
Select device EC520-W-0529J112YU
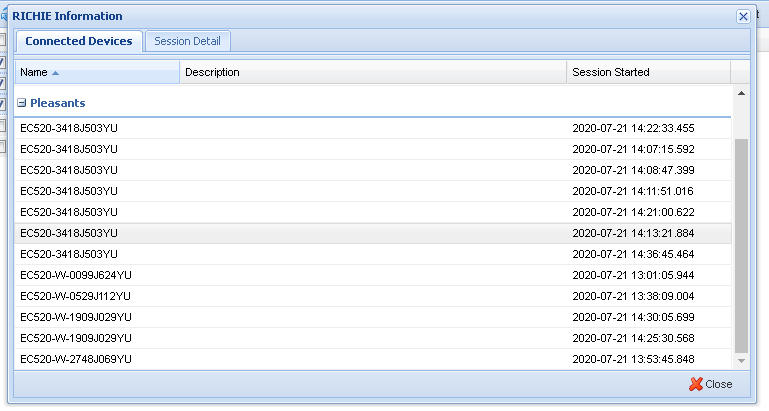click(76, 296)
